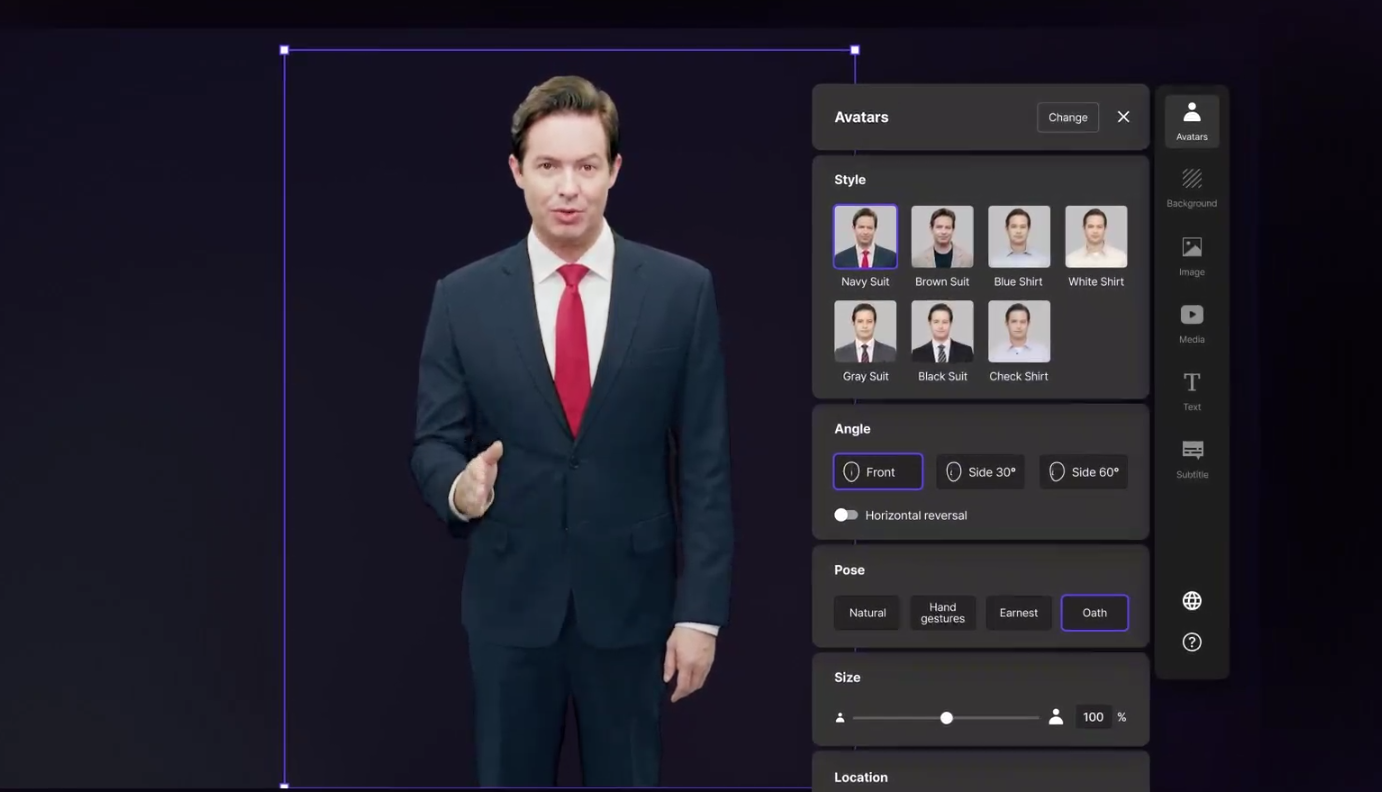Click the Change avatar button
1382x792 pixels.
(1067, 117)
